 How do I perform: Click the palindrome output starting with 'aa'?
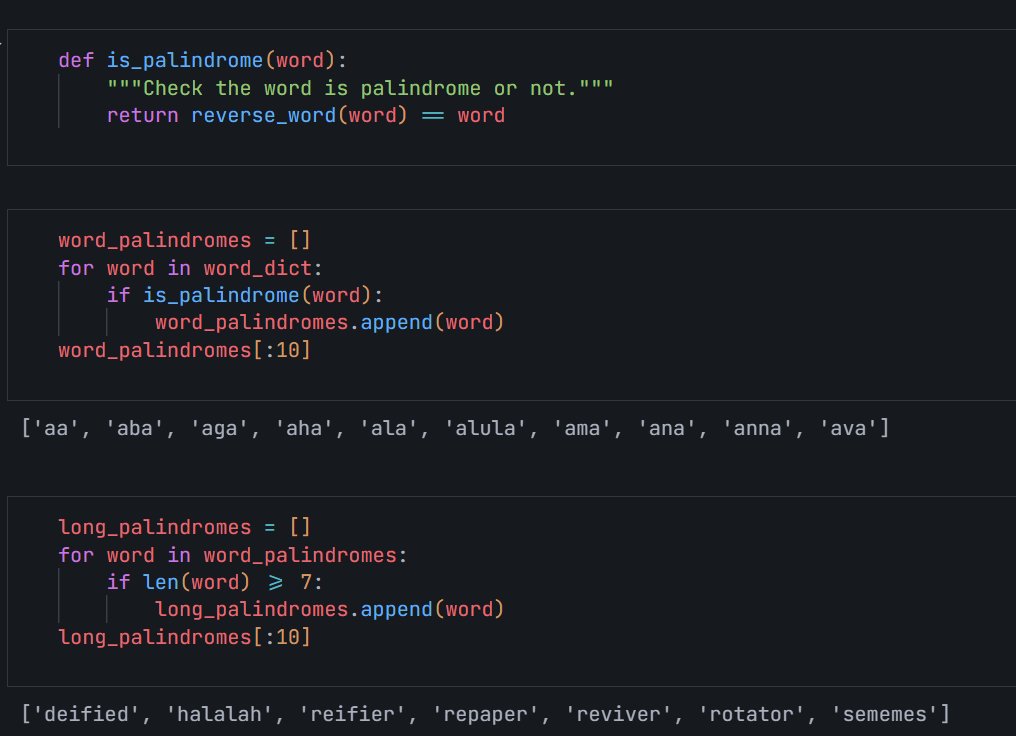pos(450,428)
